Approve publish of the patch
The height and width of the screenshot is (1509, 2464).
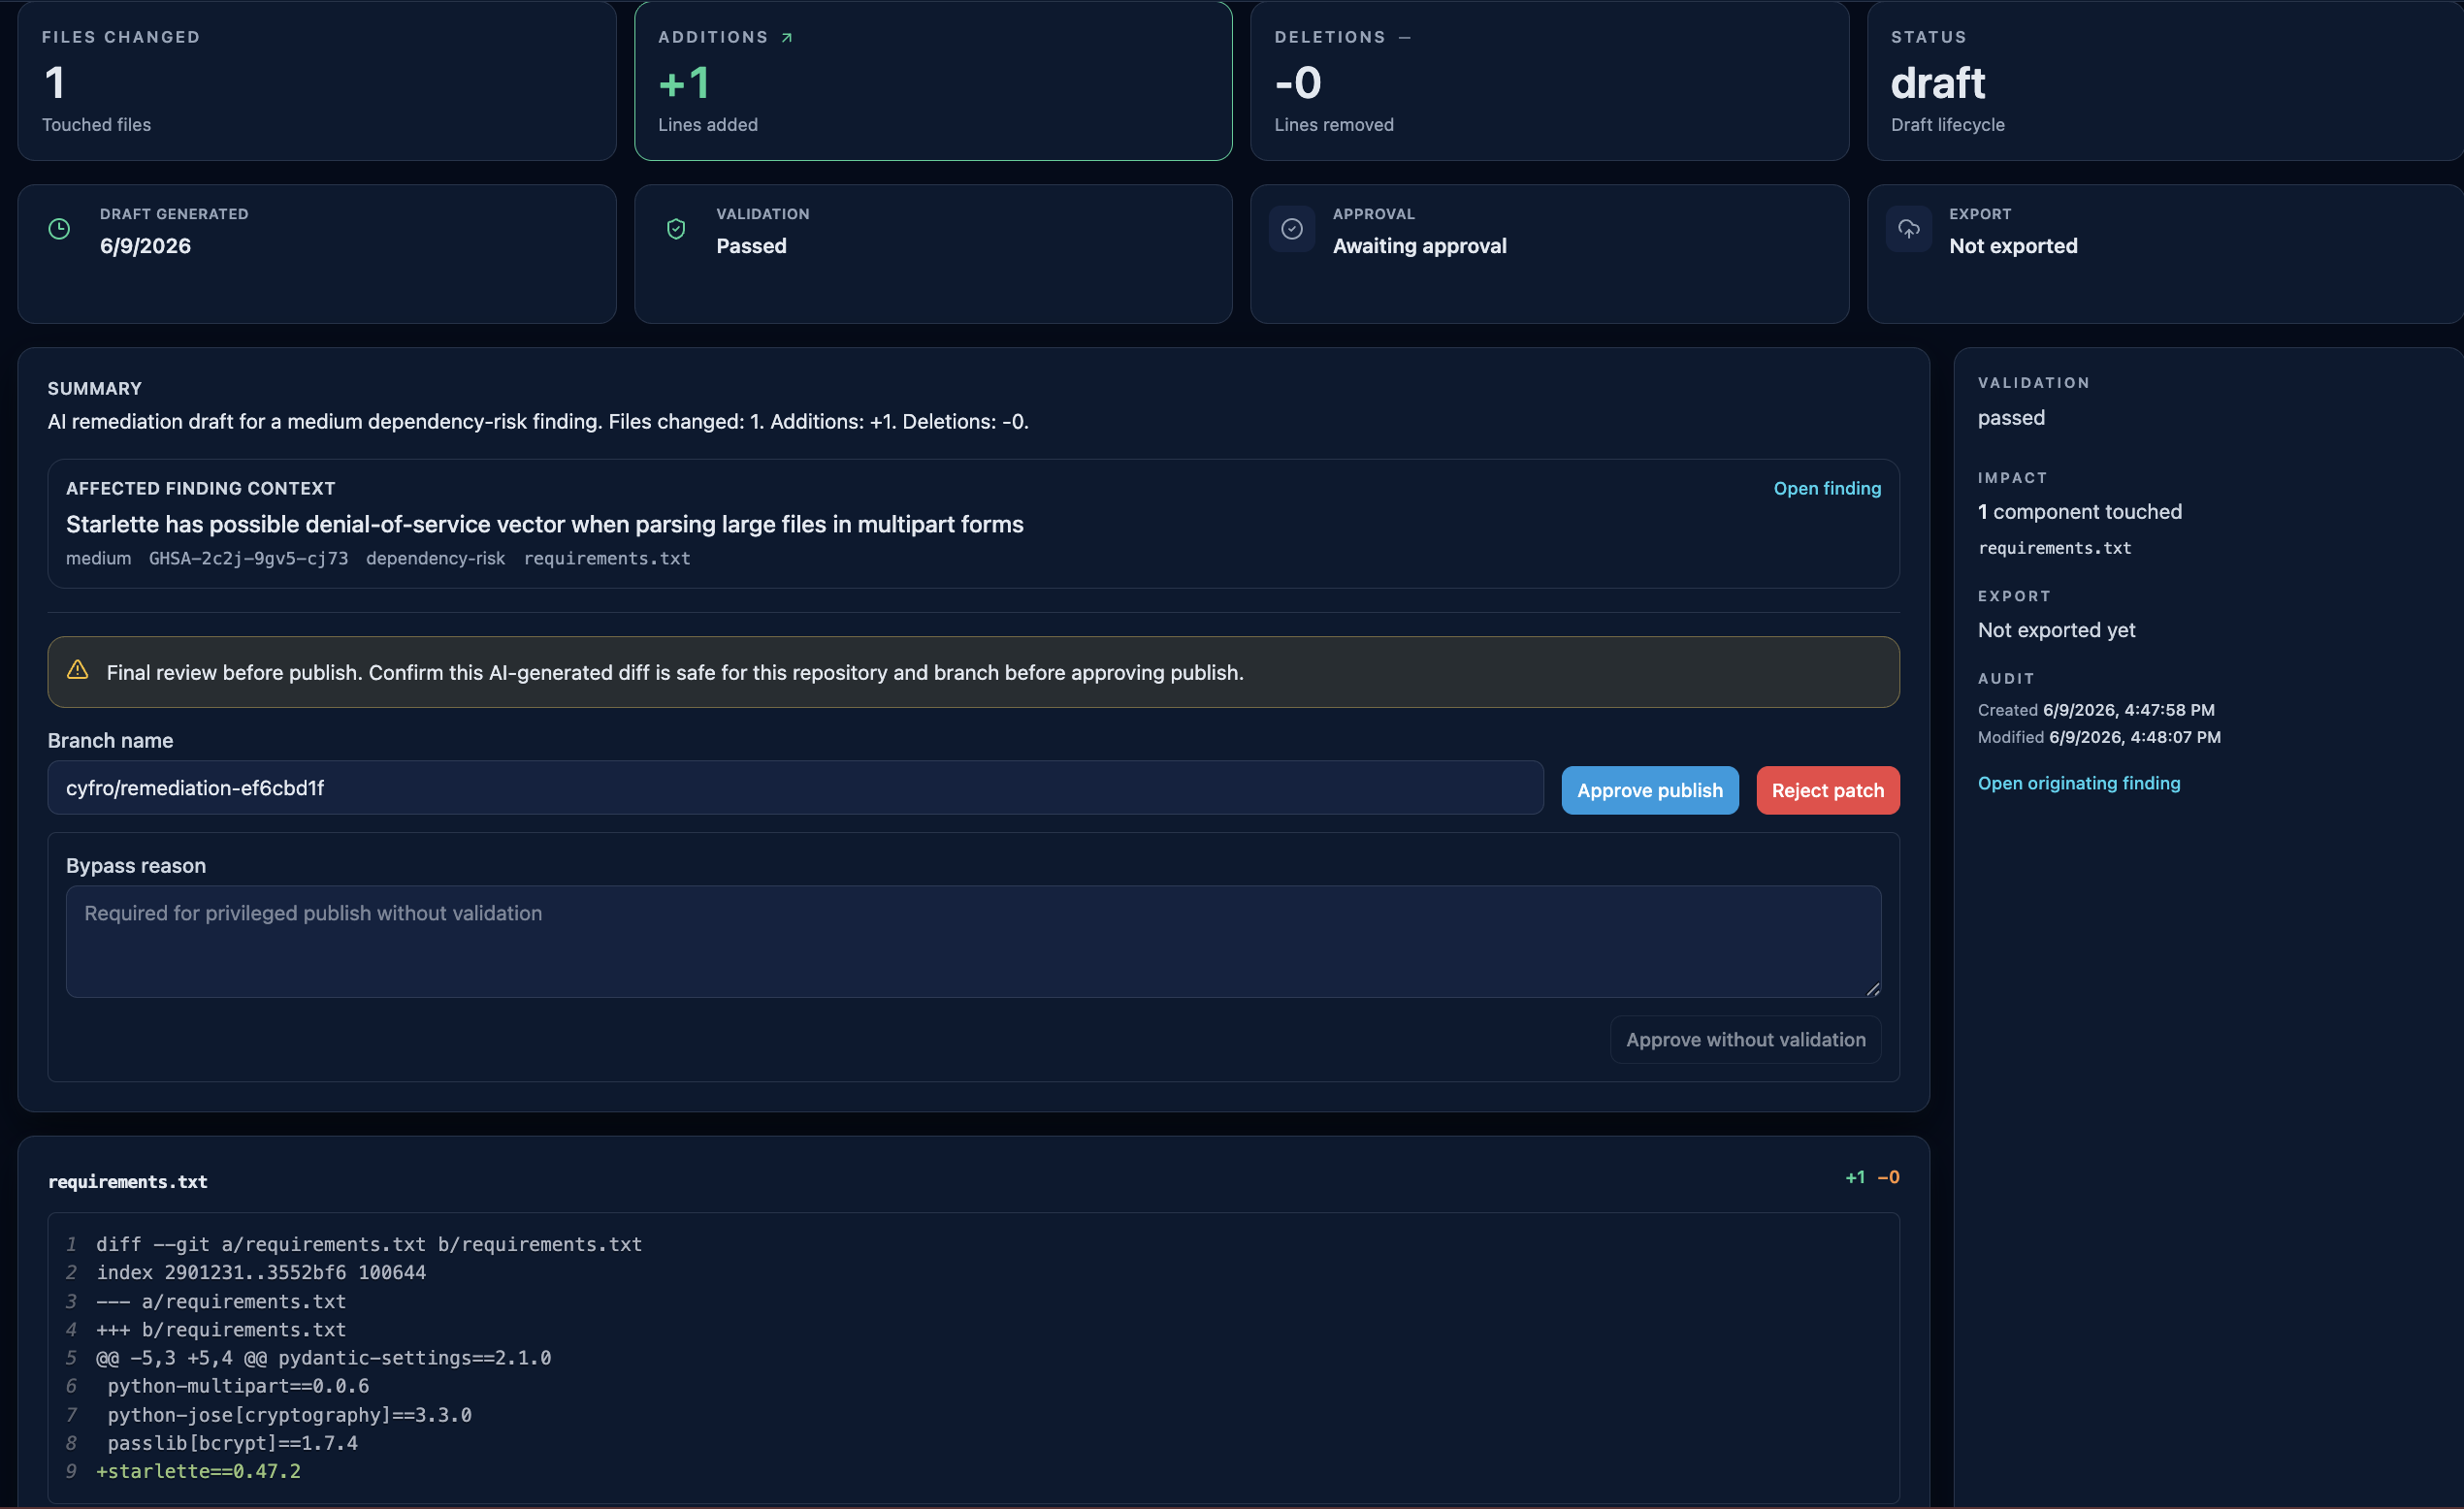point(1650,790)
